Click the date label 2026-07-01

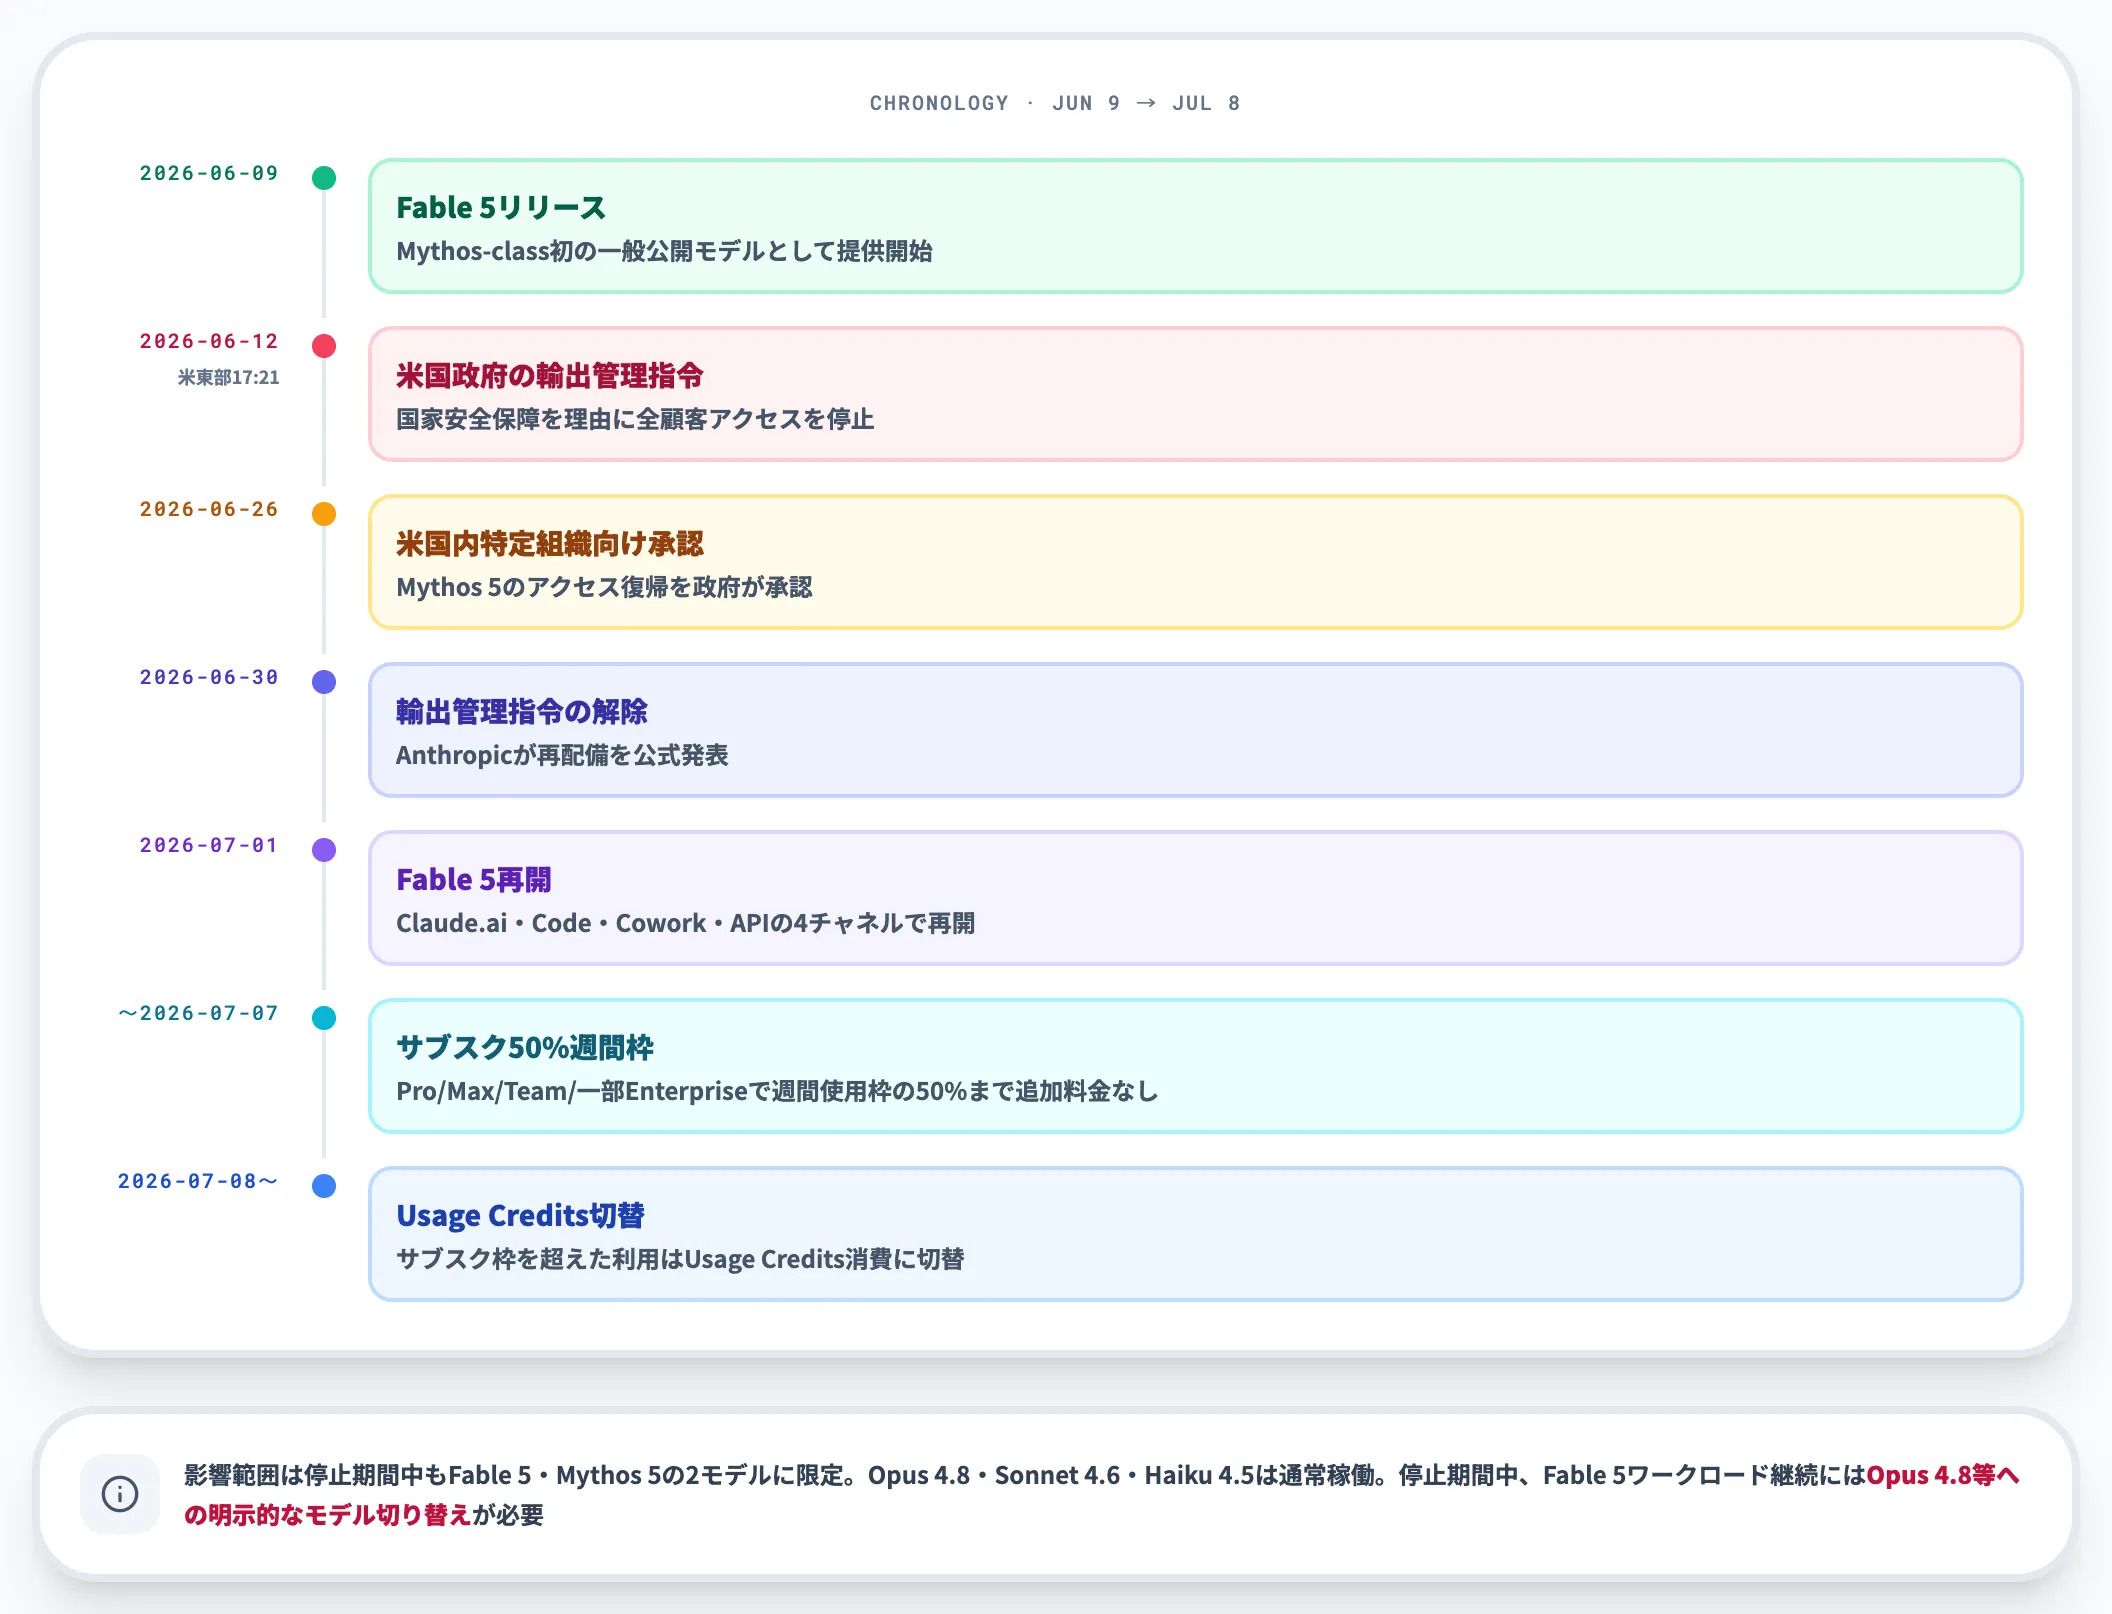coord(209,845)
